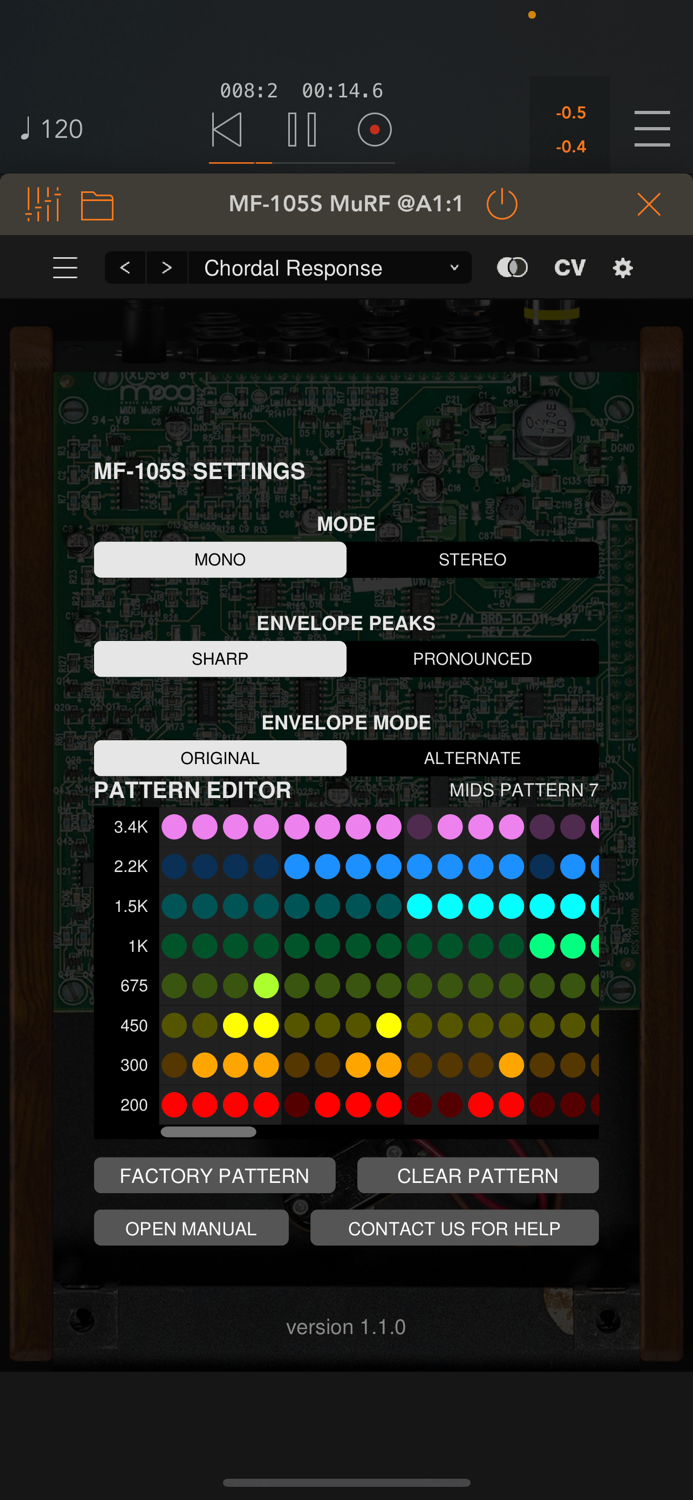Open the Chordal Response preset dropdown
Screen dimensions: 693x1500
tap(330, 268)
